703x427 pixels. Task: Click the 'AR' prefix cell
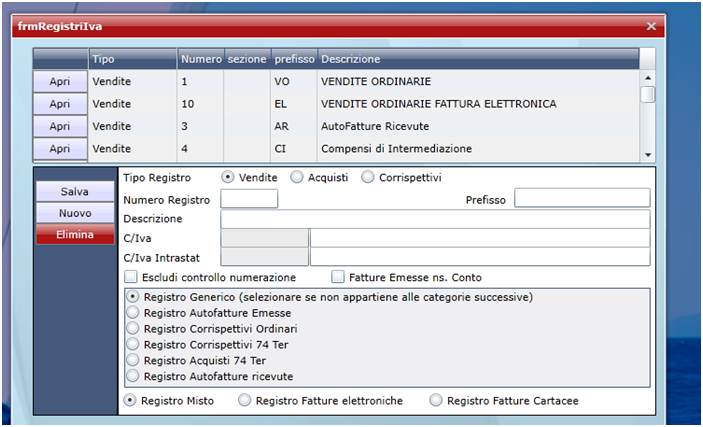pos(294,126)
